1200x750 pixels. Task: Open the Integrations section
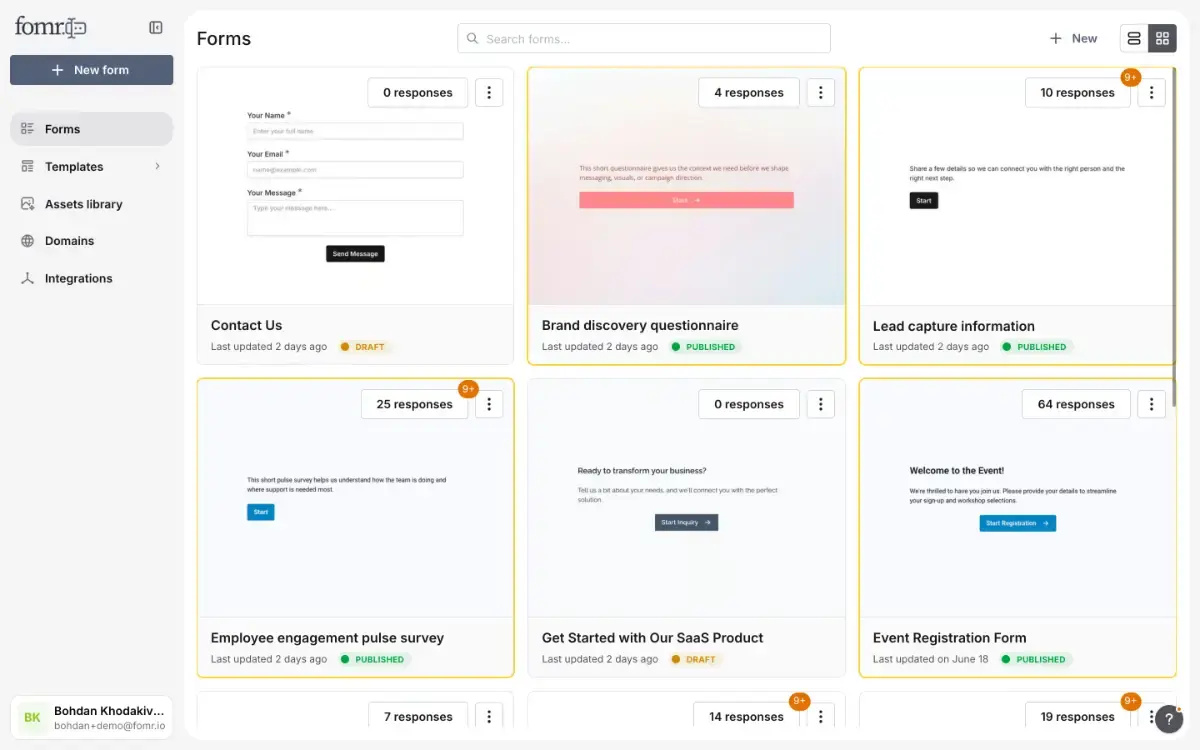(x=91, y=279)
